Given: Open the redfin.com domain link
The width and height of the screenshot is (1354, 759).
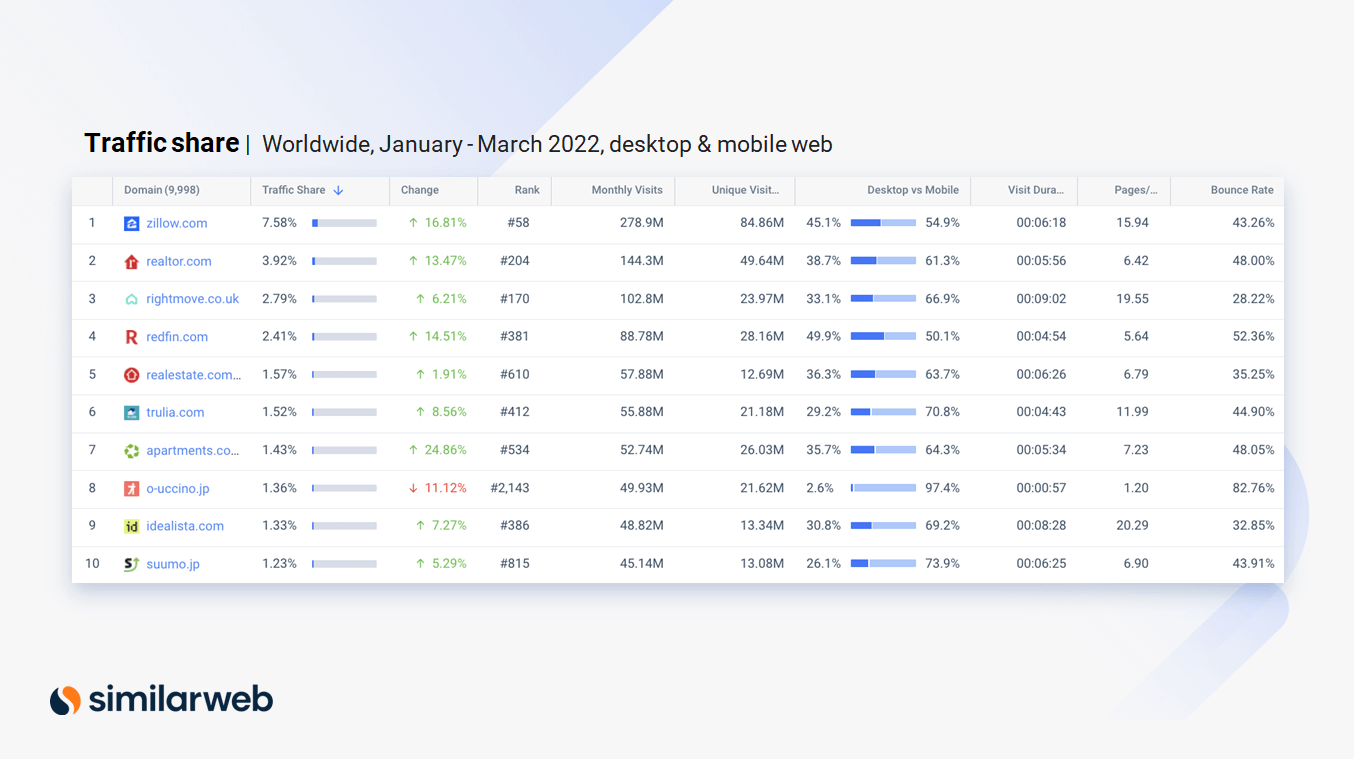Looking at the screenshot, I should (177, 337).
